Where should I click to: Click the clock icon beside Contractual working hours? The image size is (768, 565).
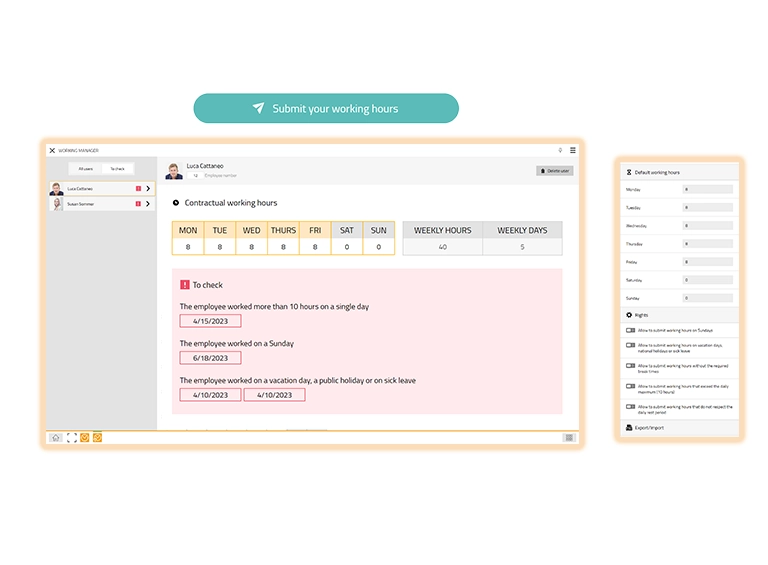click(176, 203)
